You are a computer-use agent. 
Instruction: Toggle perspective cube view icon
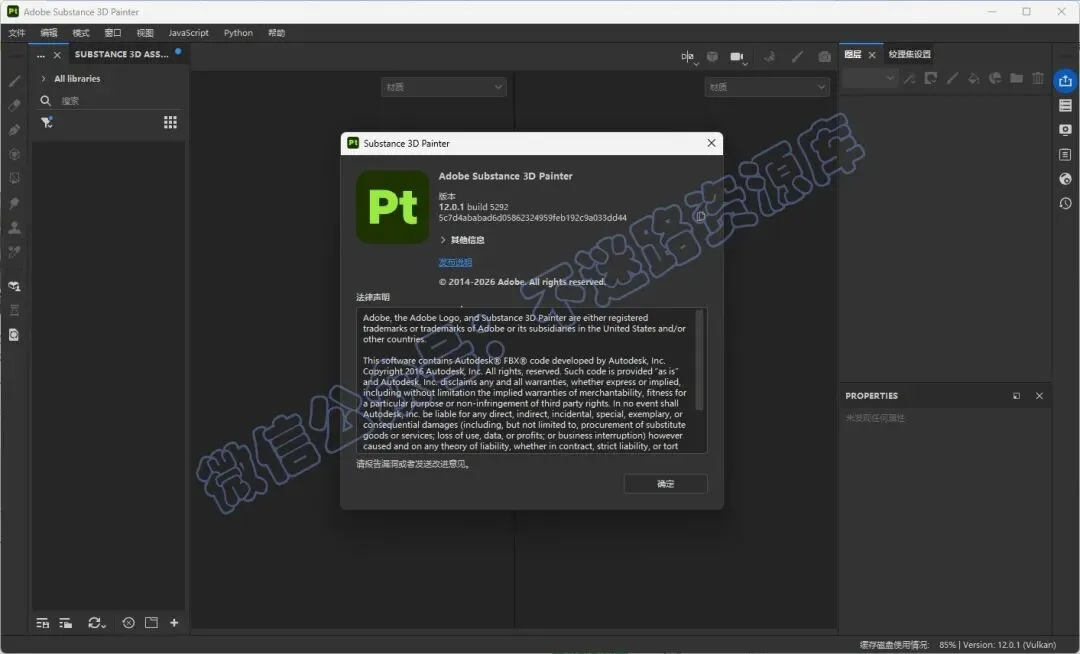click(712, 56)
